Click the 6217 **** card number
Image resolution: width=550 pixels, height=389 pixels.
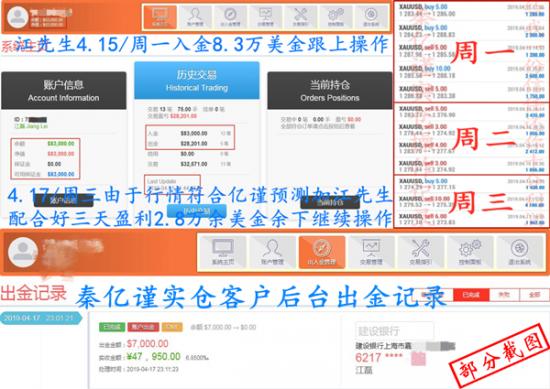tap(378, 357)
